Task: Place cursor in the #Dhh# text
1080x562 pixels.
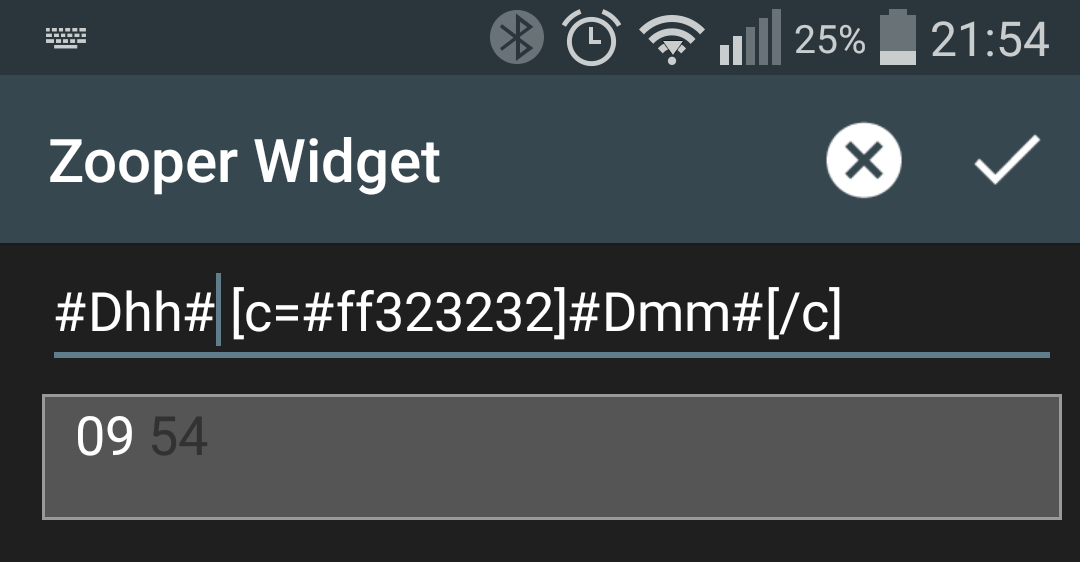Action: tap(134, 313)
